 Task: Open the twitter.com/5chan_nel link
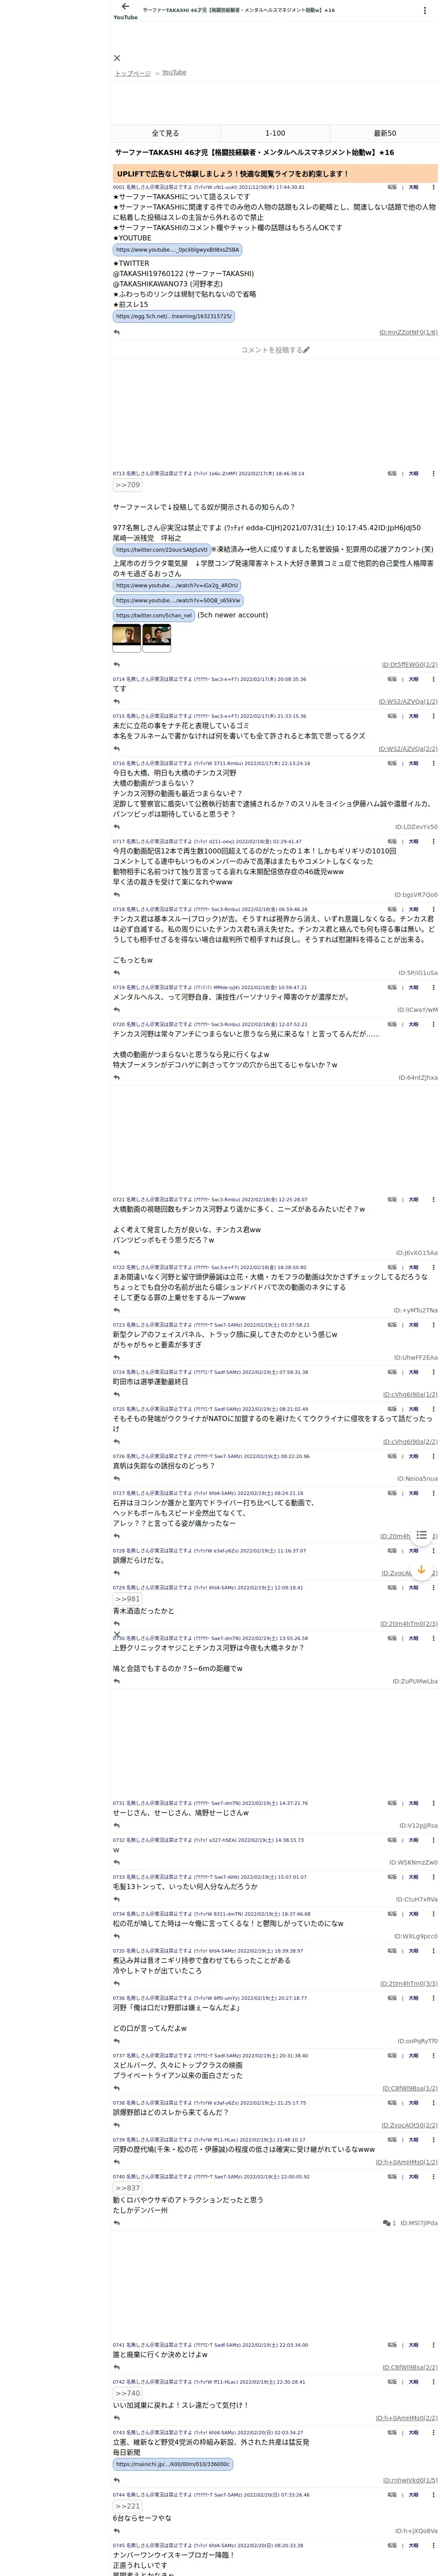153,616
